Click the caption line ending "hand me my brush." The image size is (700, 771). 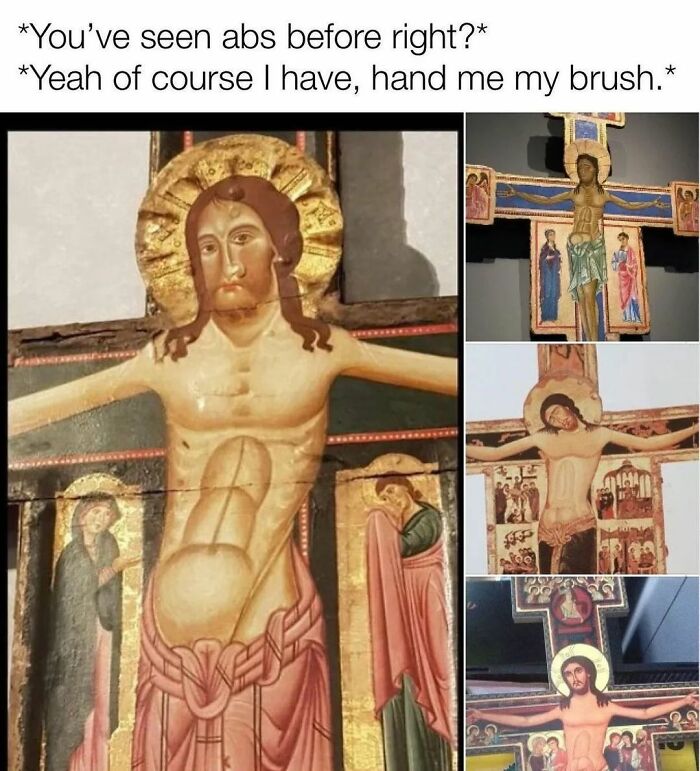pyautogui.click(x=346, y=78)
